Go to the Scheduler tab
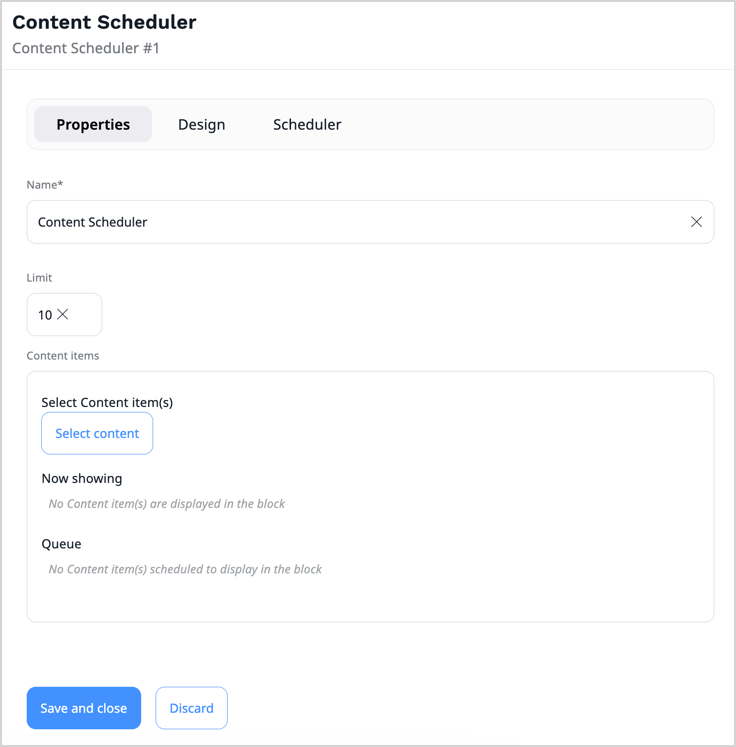 click(307, 125)
